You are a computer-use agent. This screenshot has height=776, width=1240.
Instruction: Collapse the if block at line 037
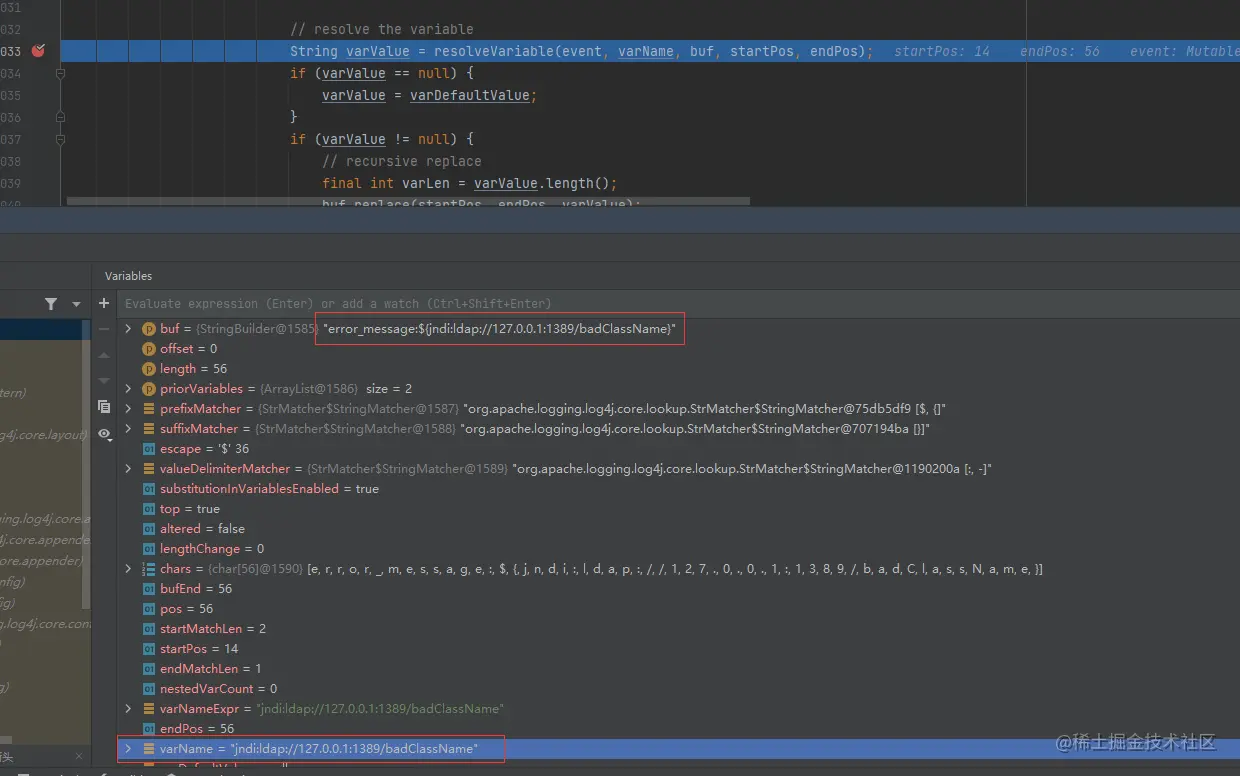pos(61,139)
